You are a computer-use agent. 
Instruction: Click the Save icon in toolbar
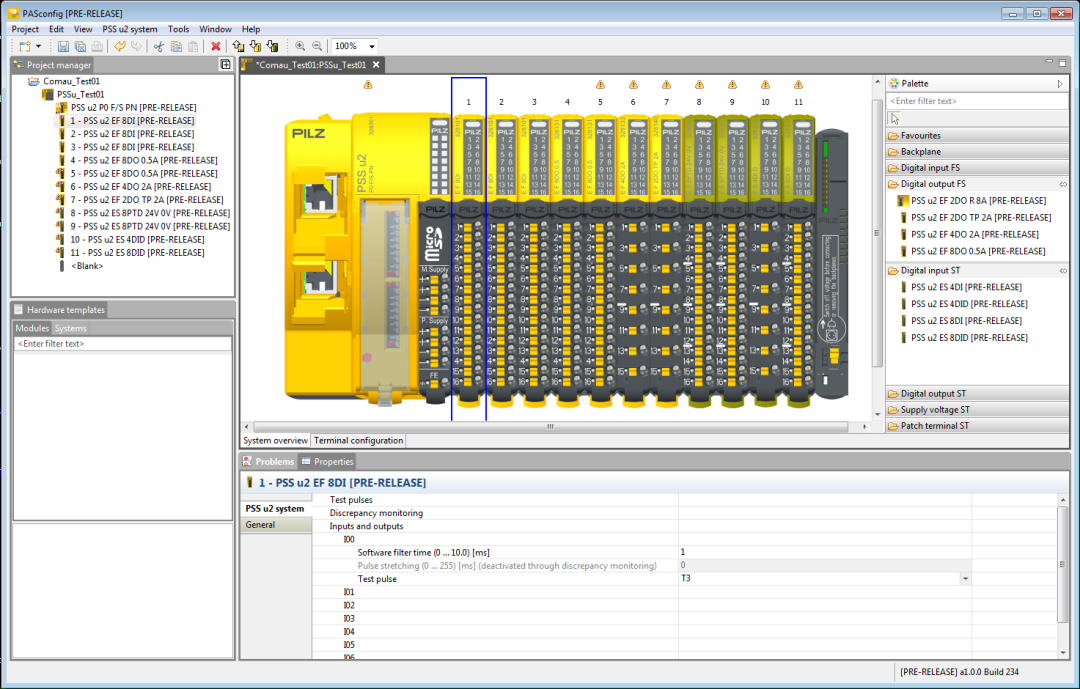click(63, 46)
